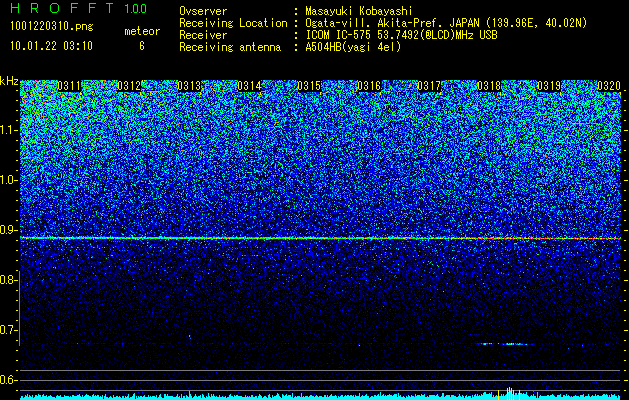Click the Ogata-vill. Akita-Pref. JAPAN location text
This screenshot has height=400, width=629.
click(x=446, y=23)
